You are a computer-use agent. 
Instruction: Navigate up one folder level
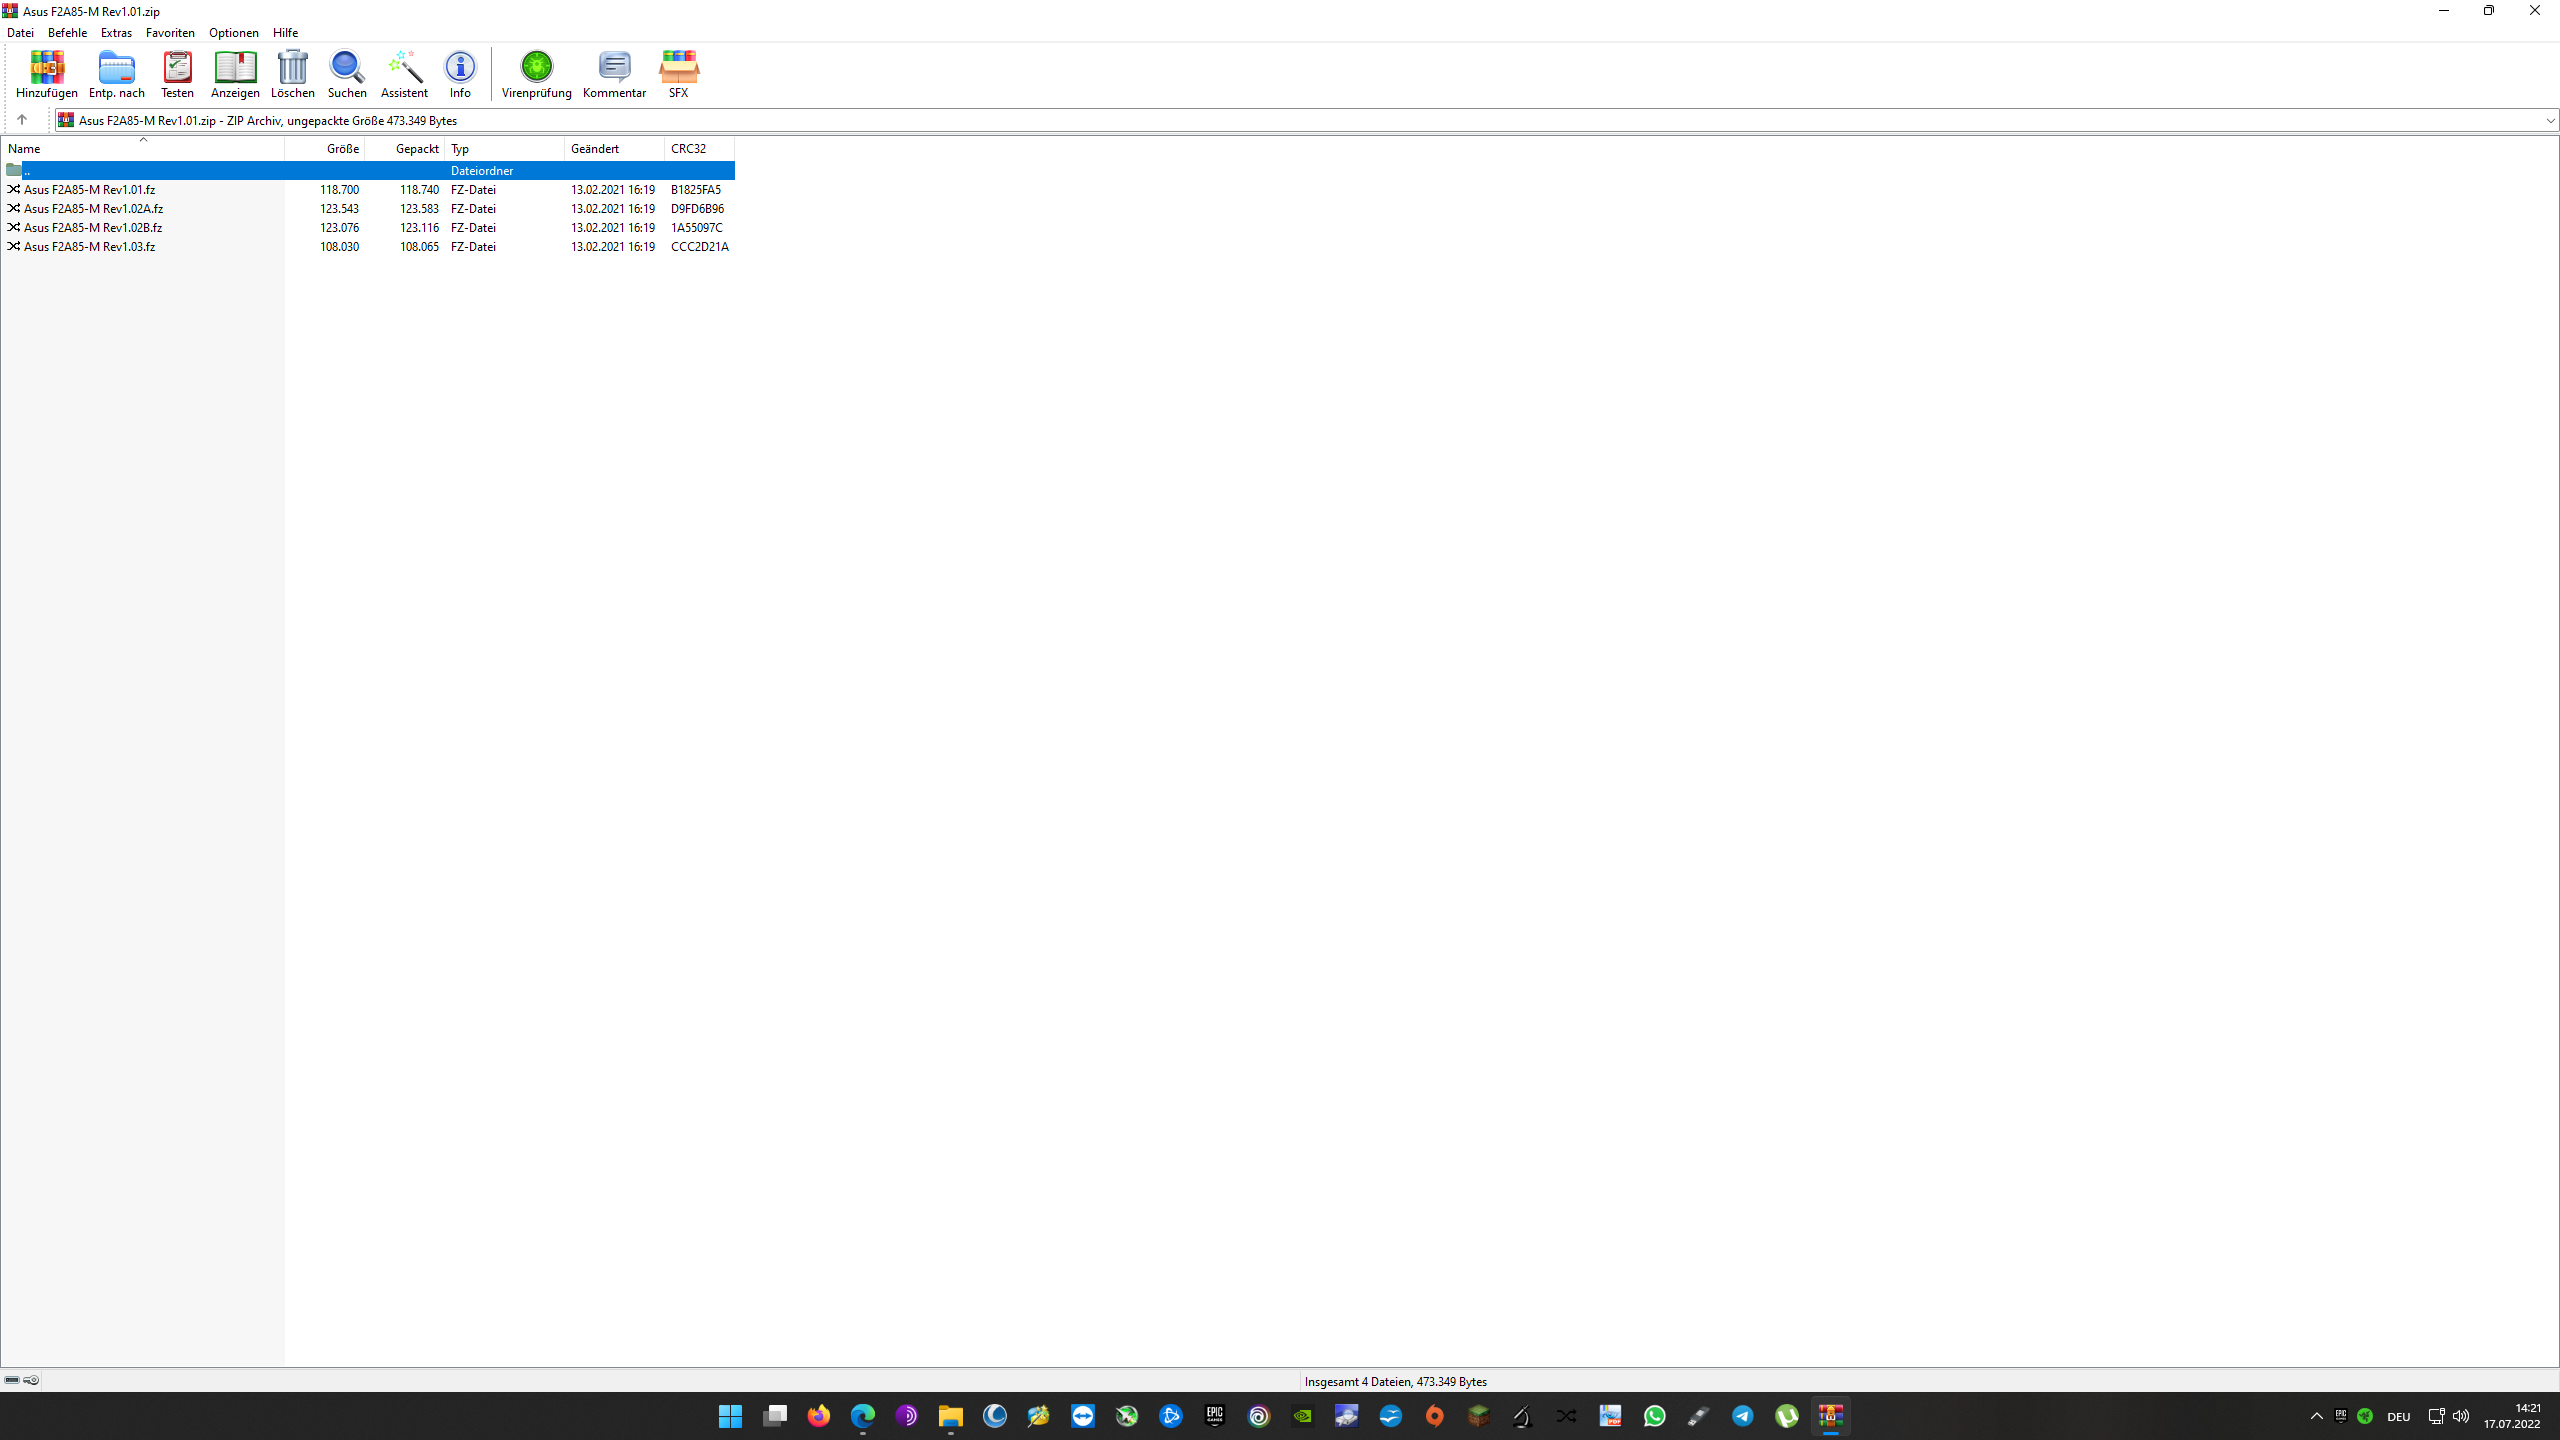click(23, 119)
